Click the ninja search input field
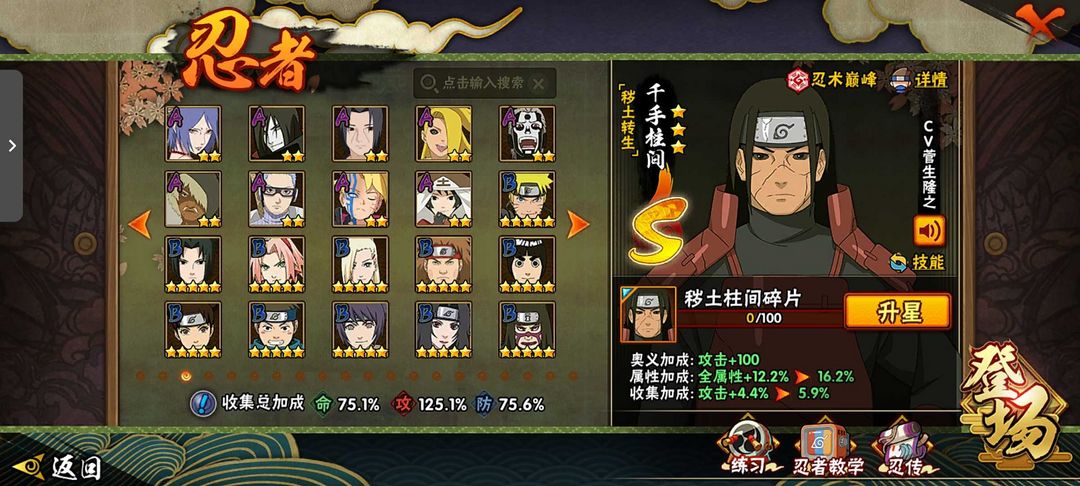1080x486 pixels. pyautogui.click(x=485, y=83)
